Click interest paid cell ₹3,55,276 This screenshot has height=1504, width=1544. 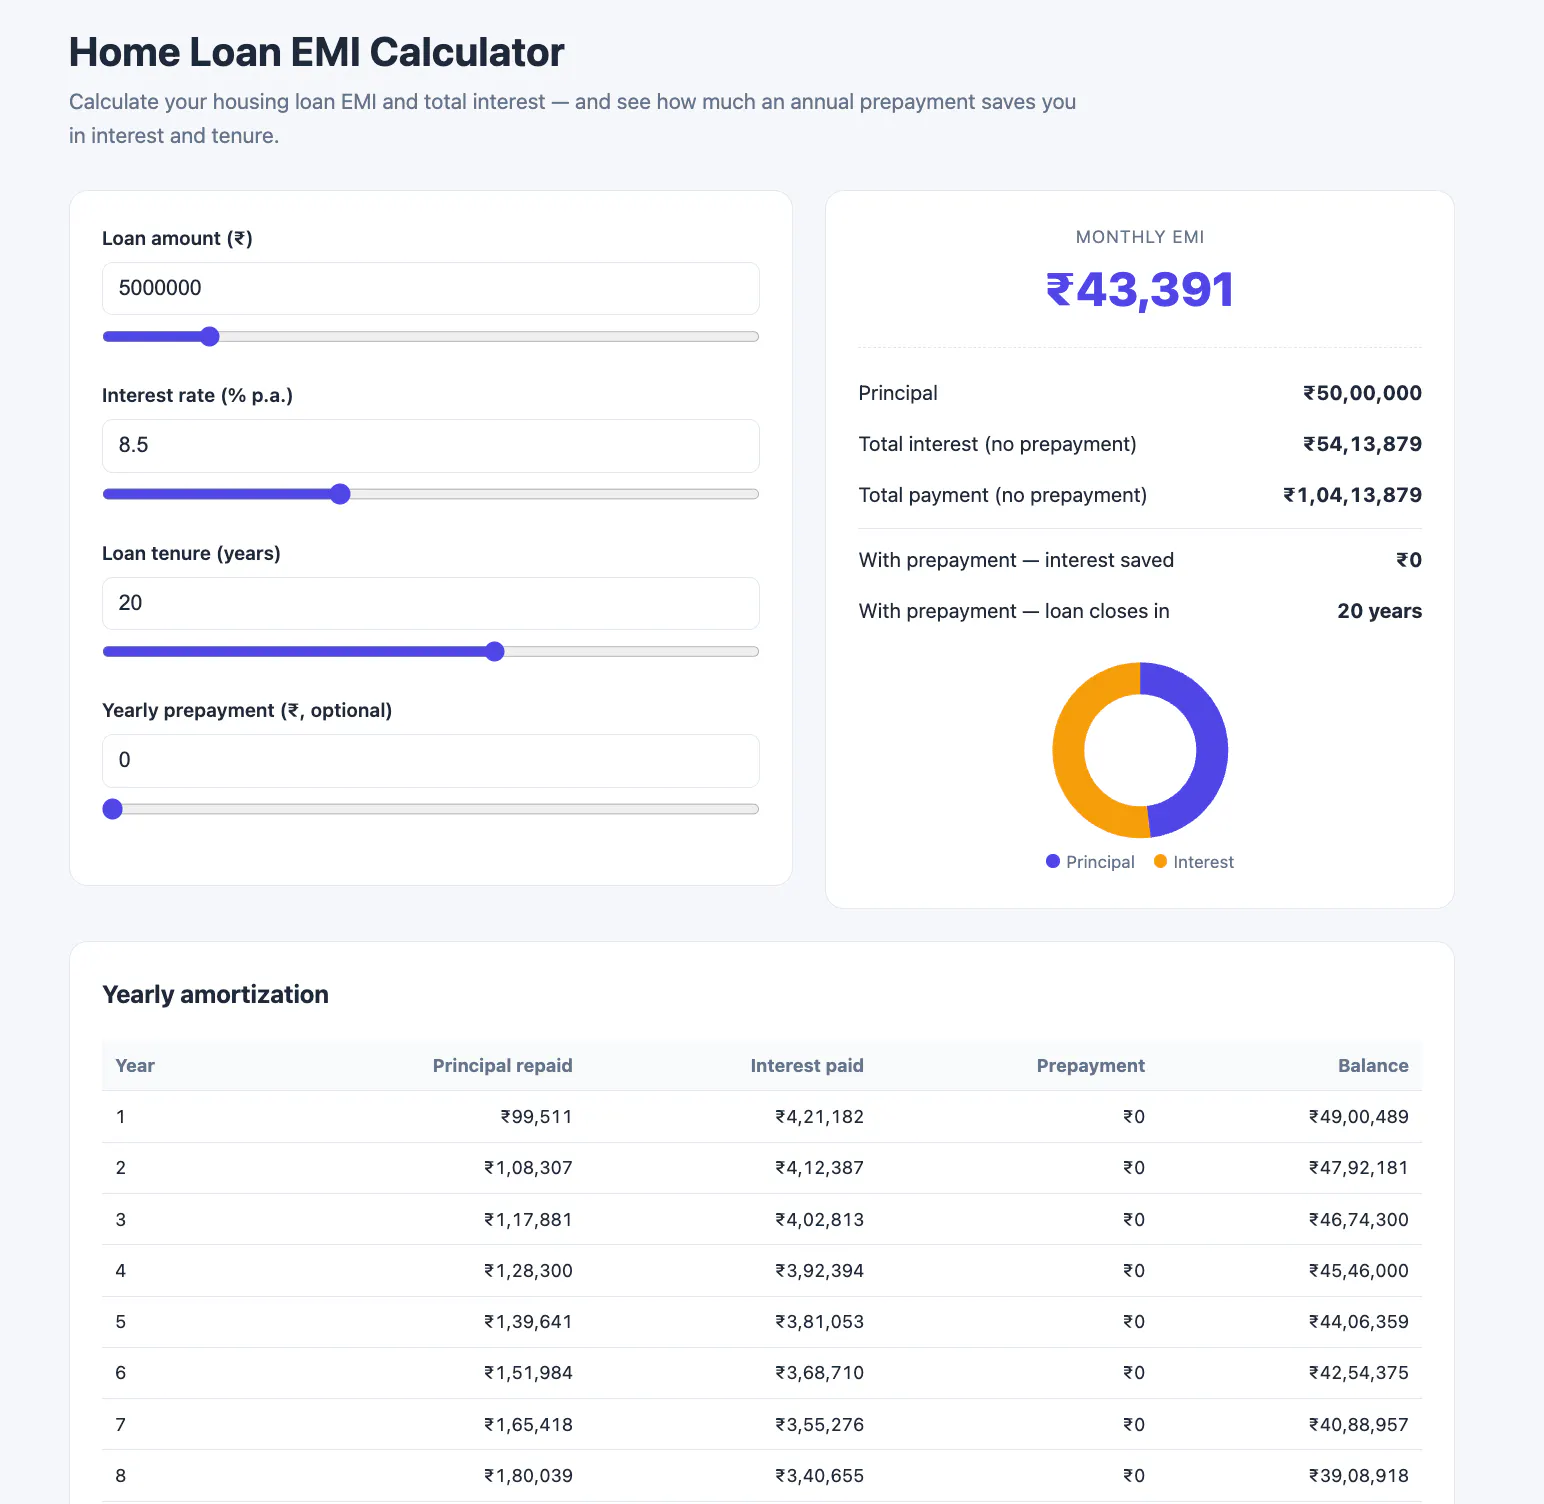[819, 1425]
